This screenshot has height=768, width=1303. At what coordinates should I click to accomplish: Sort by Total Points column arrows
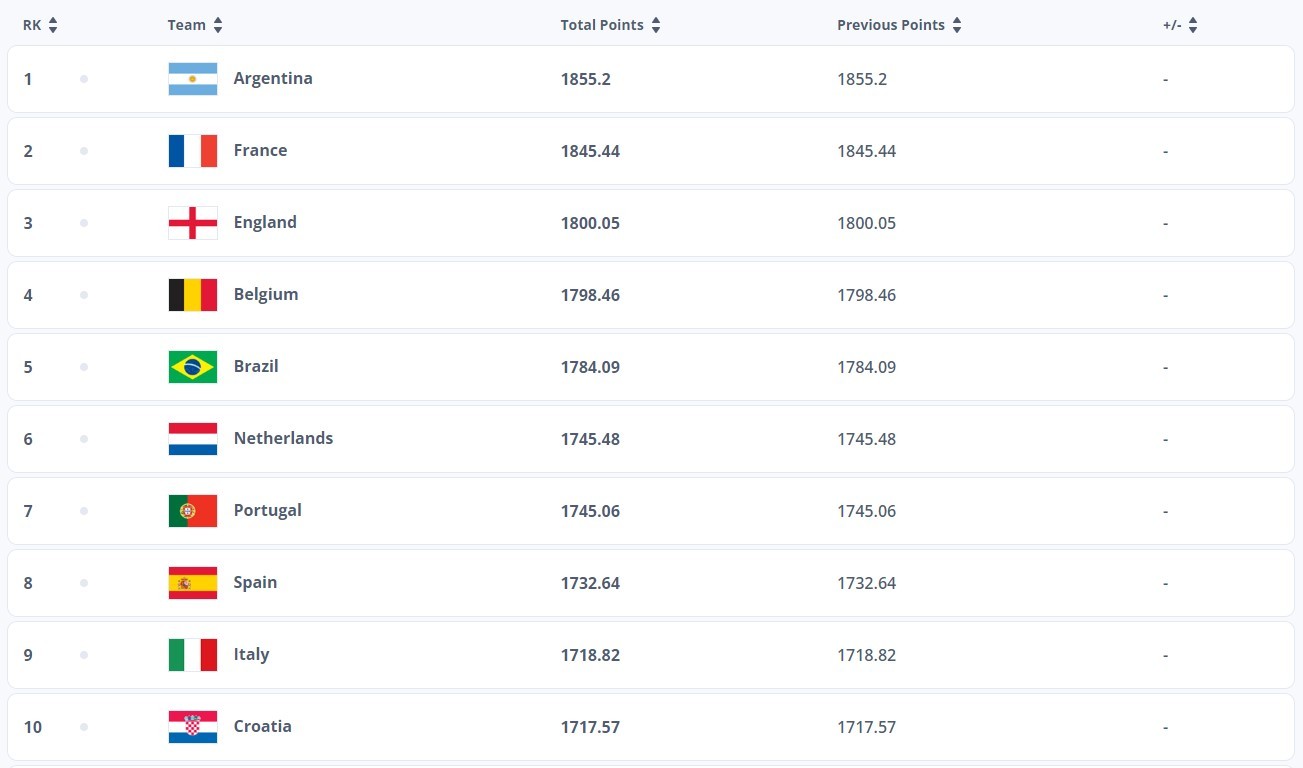point(656,26)
